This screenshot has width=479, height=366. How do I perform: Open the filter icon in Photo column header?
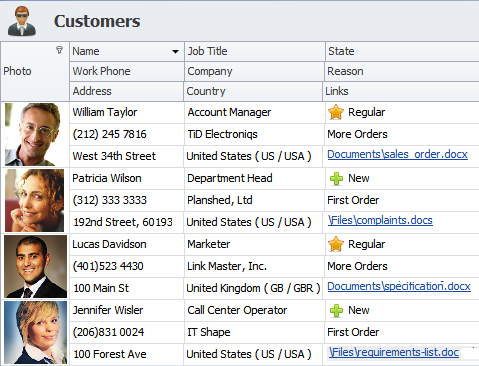pyautogui.click(x=59, y=50)
